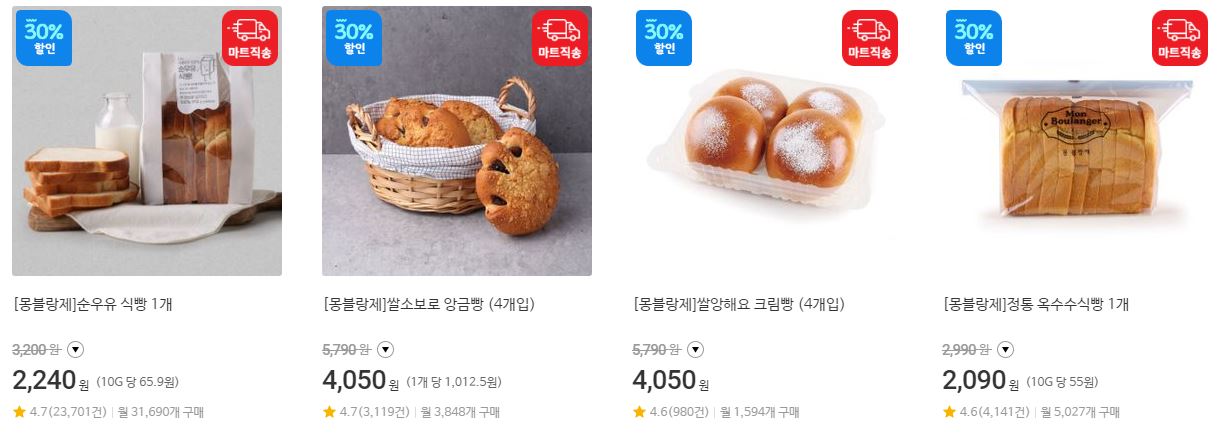The width and height of the screenshot is (1217, 437).
Task: Open the 쌀앙해요 크림빵 (4개입) product link
Action: coord(739,304)
